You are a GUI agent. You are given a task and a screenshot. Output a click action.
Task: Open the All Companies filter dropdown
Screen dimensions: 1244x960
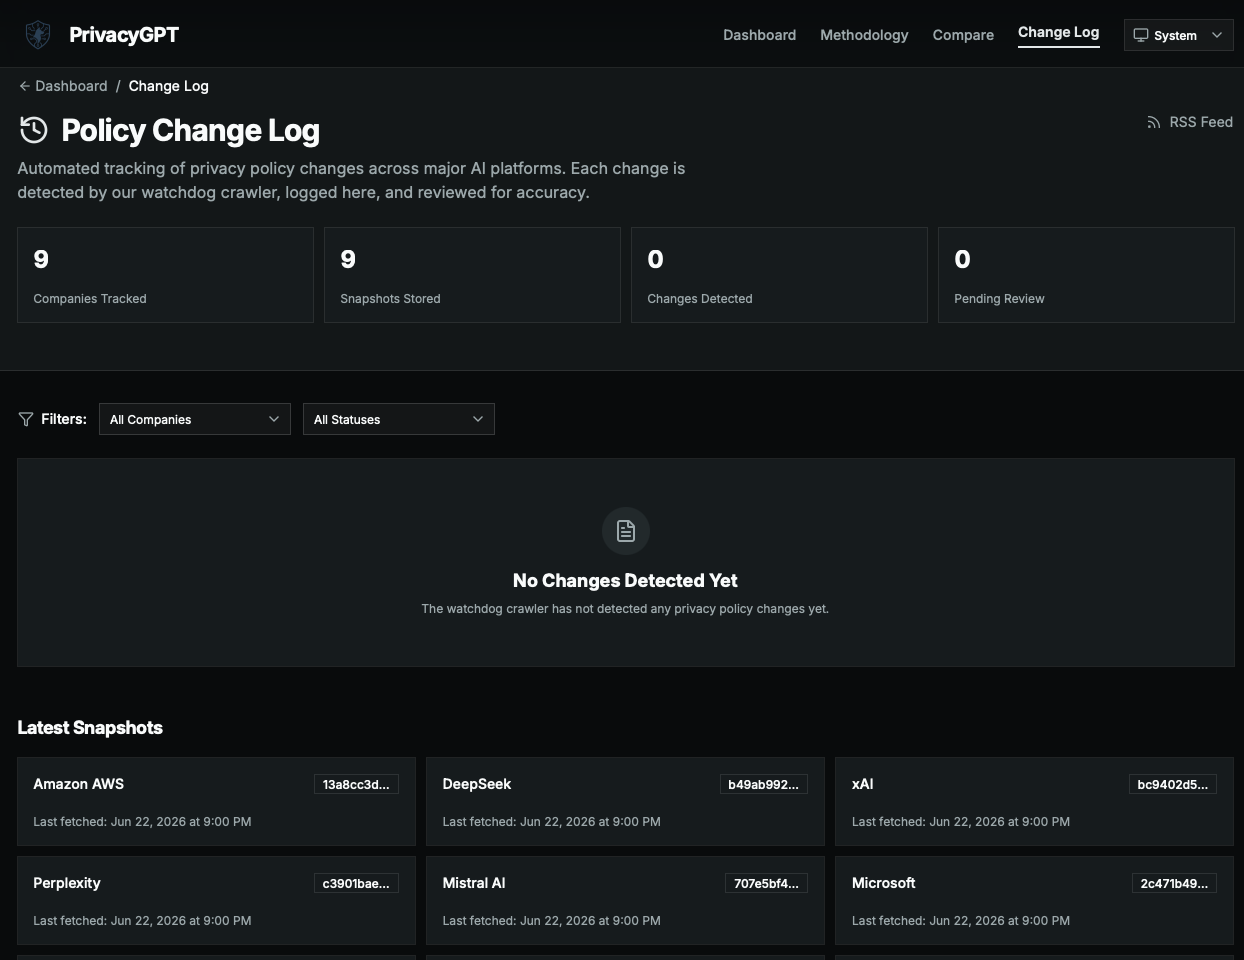tap(195, 419)
